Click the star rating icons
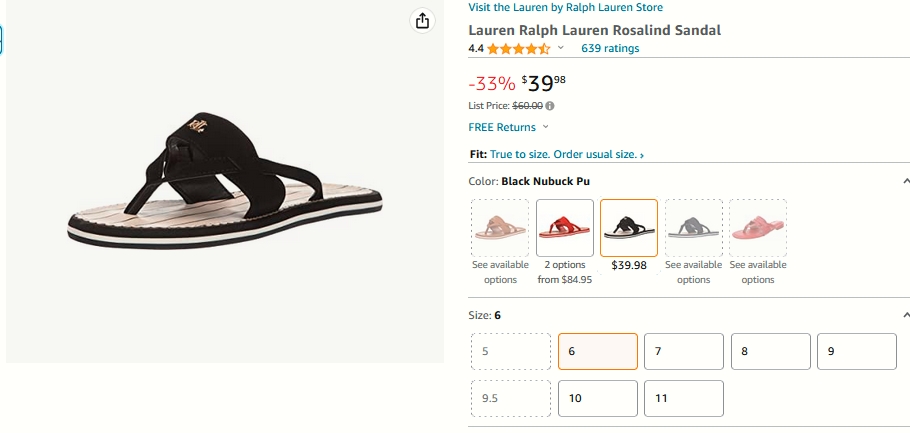 (518, 48)
